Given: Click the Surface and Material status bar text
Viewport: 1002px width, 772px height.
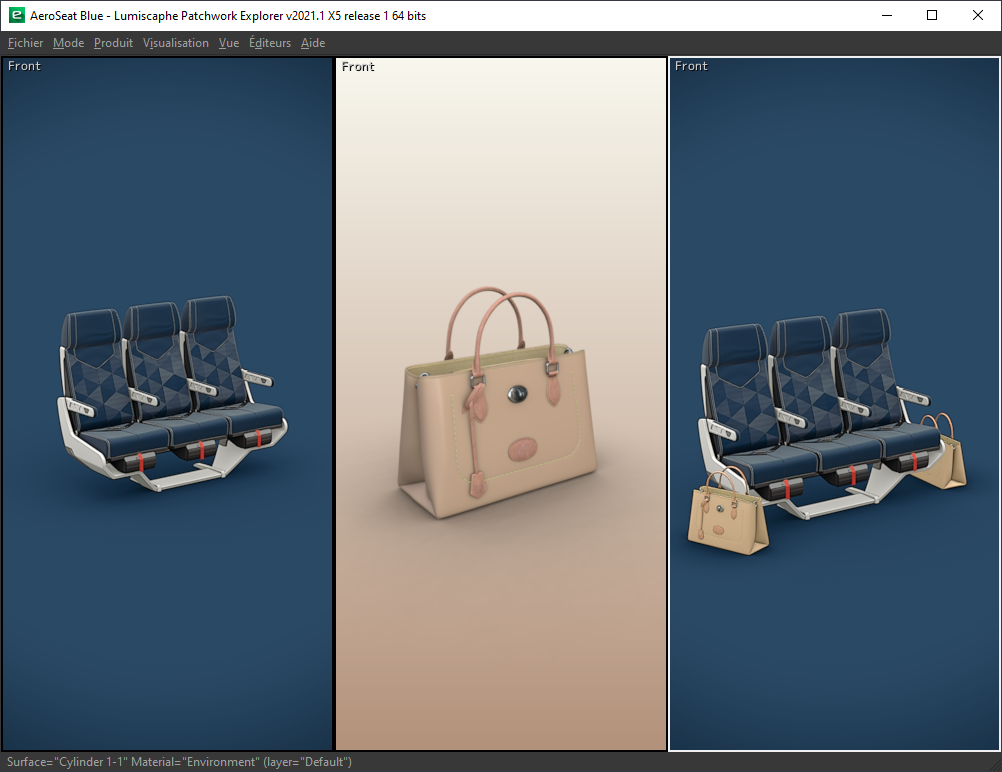Looking at the screenshot, I should tap(178, 762).
